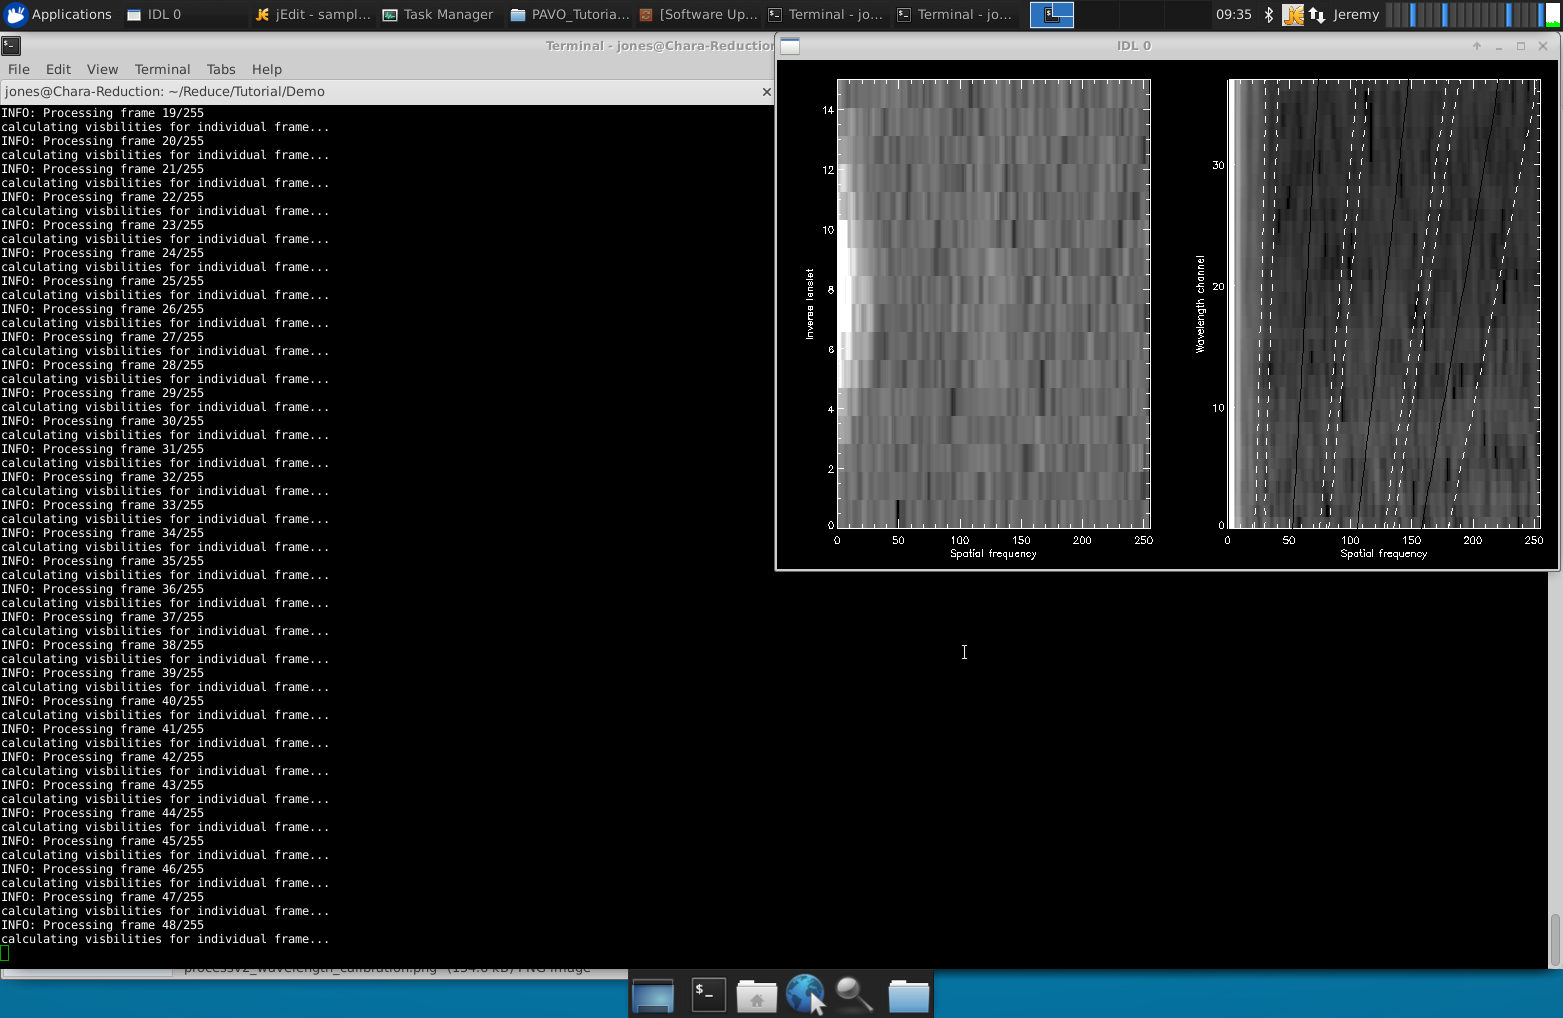Open the Edit menu in Terminal
This screenshot has height=1018, width=1563.
coord(58,69)
